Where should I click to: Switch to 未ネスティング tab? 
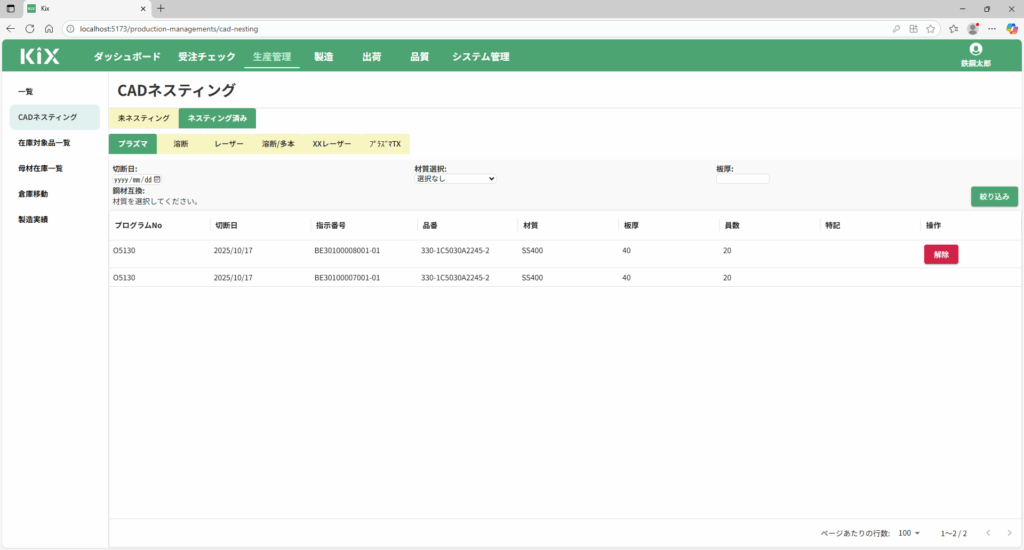point(143,118)
